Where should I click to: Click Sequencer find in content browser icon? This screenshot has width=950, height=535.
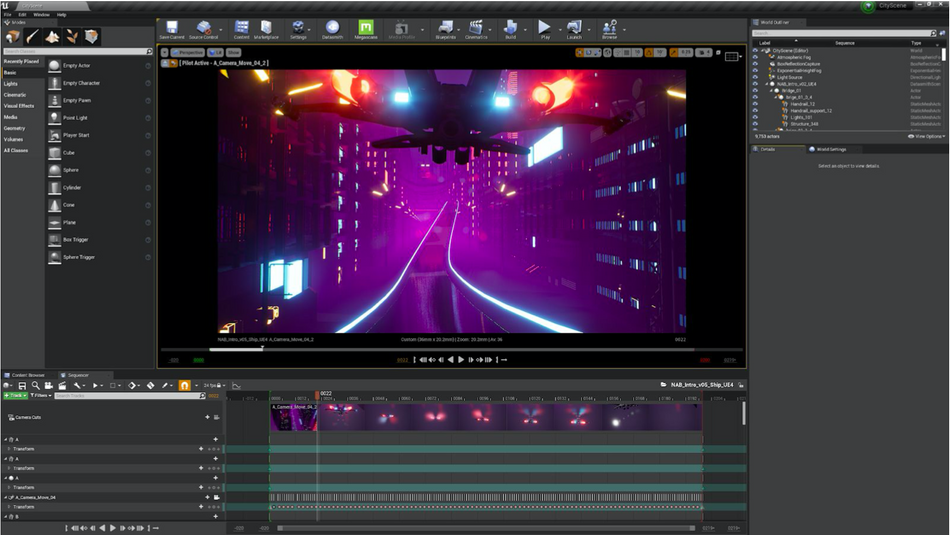(36, 385)
